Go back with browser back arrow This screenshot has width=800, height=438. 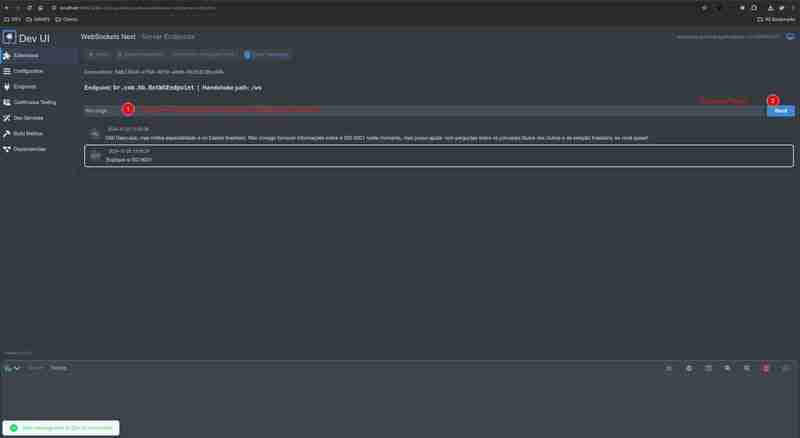point(6,8)
